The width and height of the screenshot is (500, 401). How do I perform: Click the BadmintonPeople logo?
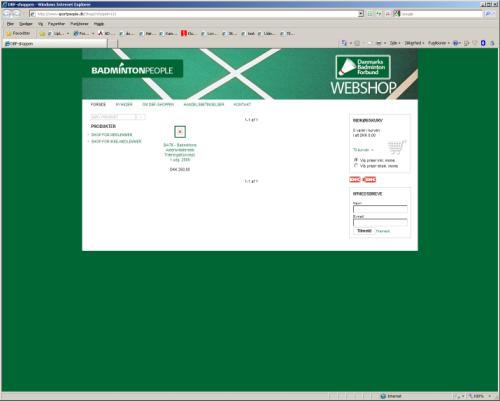132,70
